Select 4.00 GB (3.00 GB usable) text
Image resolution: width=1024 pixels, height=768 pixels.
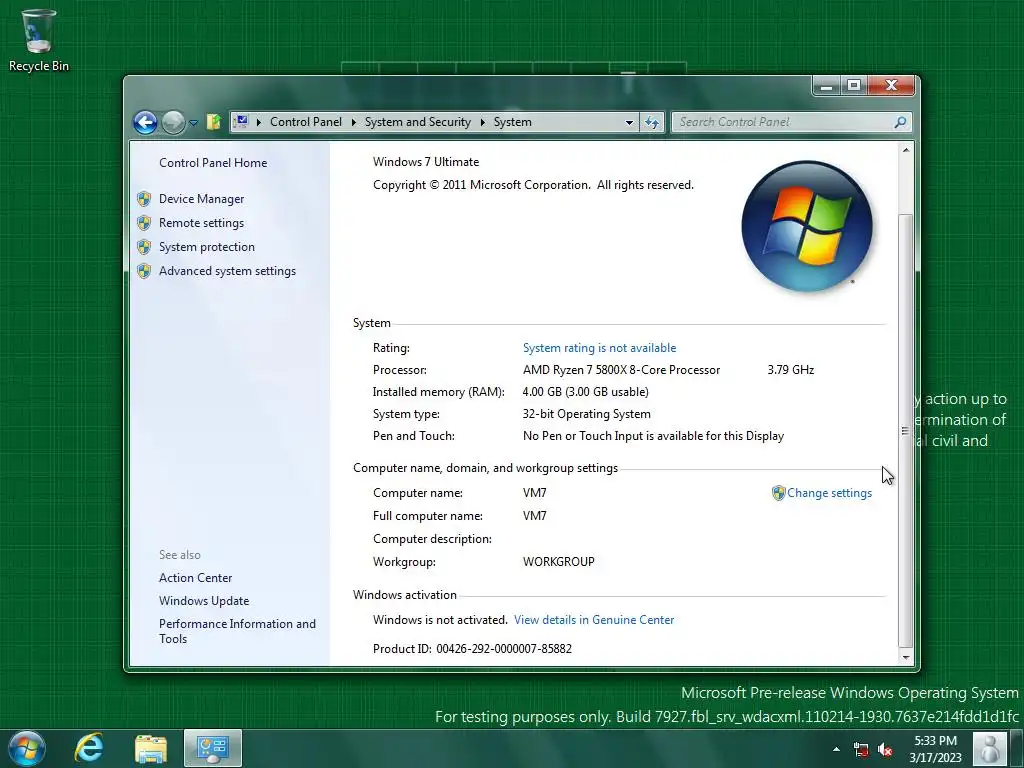pyautogui.click(x=585, y=392)
